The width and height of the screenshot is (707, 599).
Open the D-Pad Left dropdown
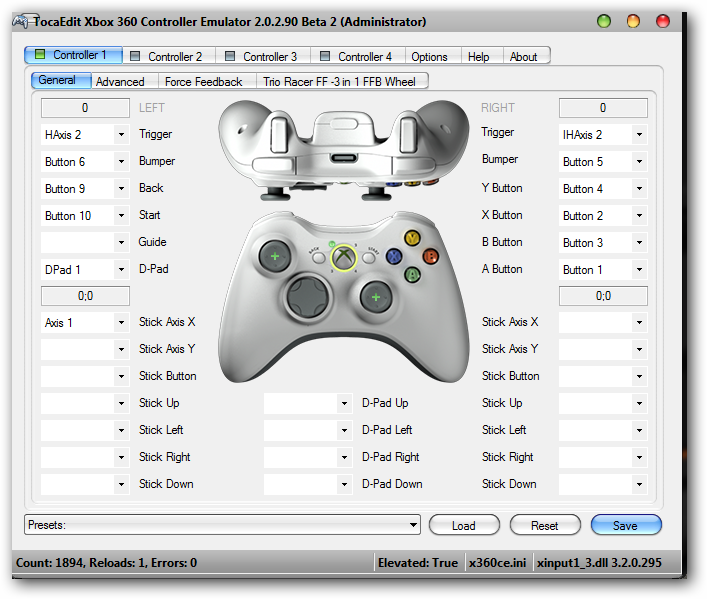click(308, 430)
